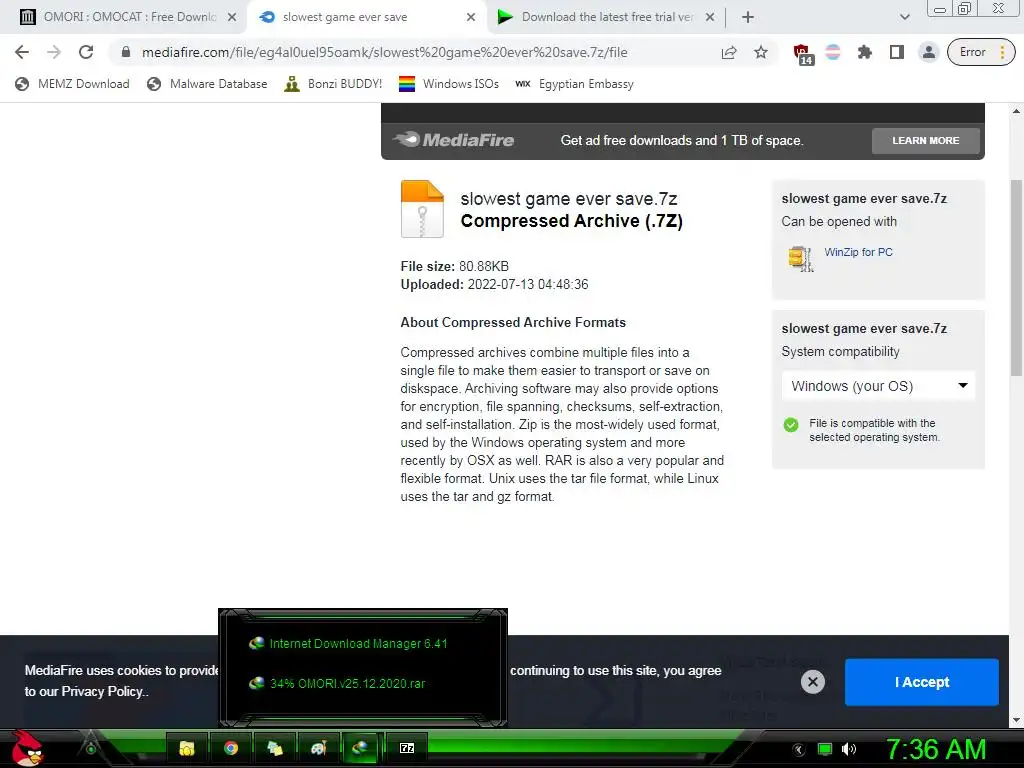Open the Windows ISOs bookmark

449,84
